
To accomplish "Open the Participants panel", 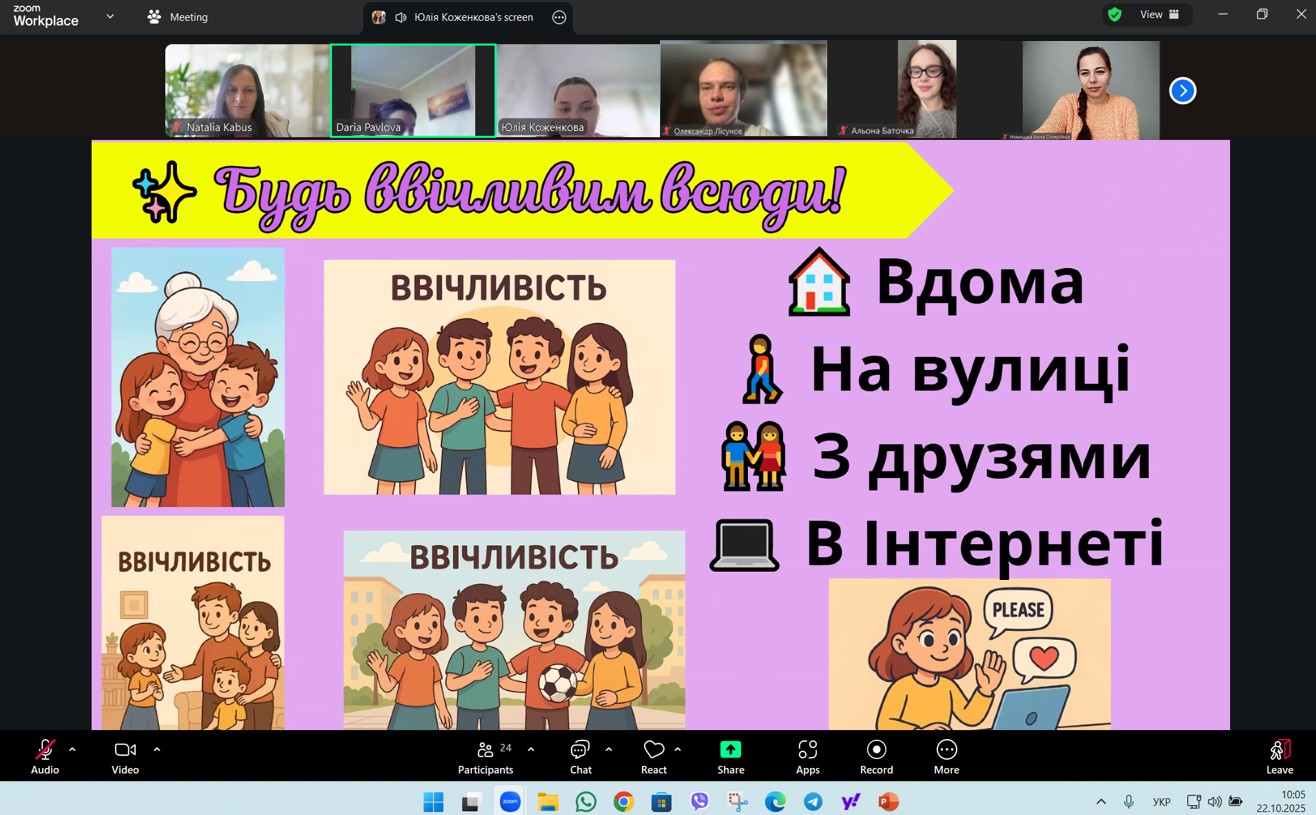I will click(486, 756).
